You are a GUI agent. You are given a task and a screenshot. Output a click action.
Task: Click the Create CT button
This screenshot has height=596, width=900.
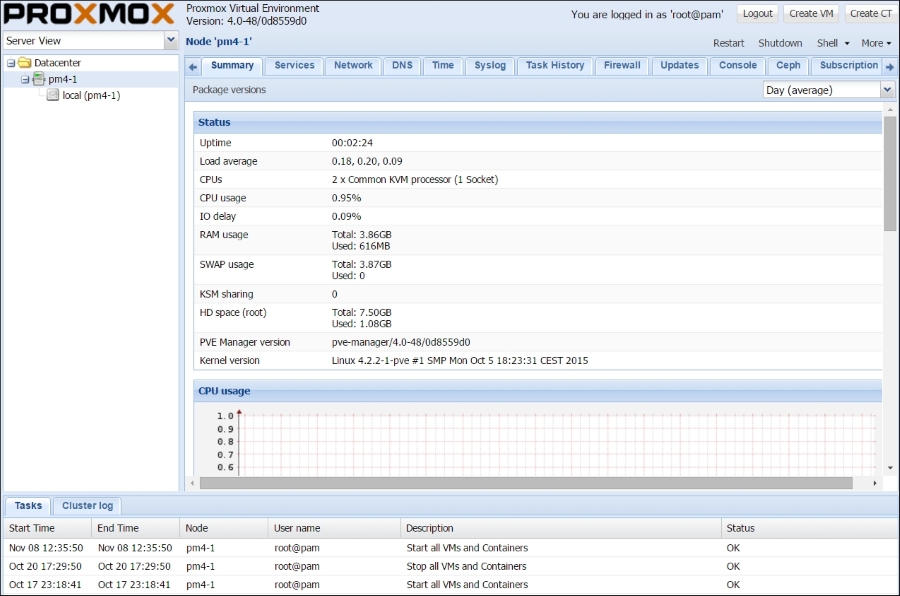(x=871, y=14)
